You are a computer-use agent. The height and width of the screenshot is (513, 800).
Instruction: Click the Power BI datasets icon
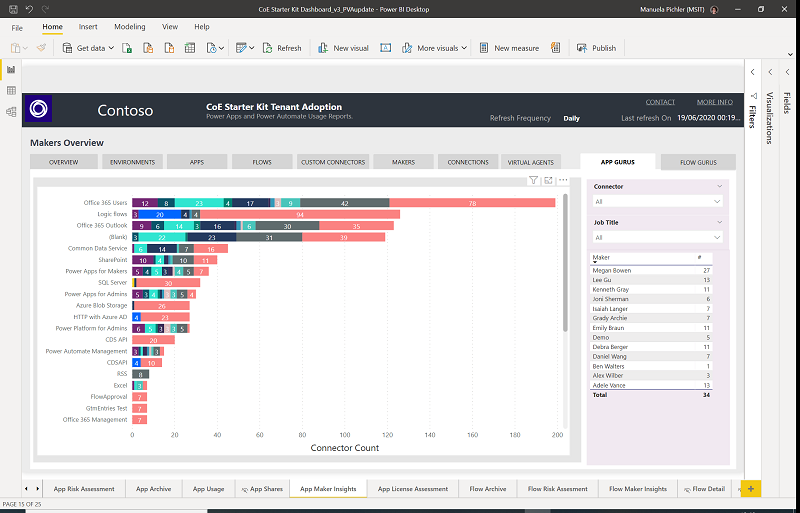[148, 48]
